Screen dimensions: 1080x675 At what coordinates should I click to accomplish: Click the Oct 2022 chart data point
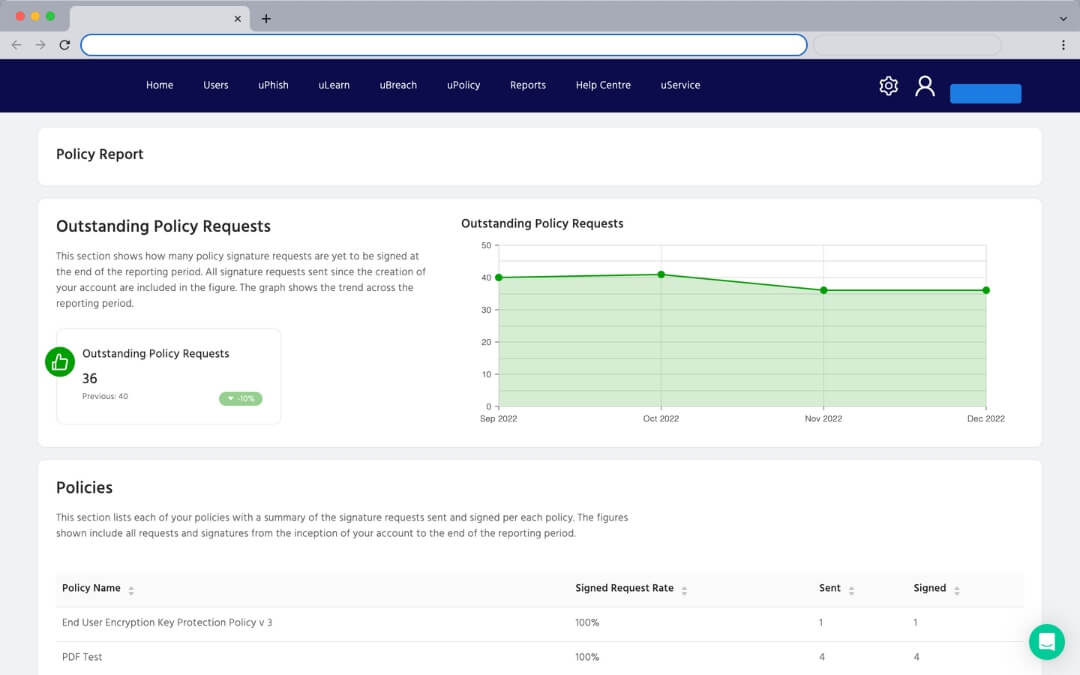point(661,274)
